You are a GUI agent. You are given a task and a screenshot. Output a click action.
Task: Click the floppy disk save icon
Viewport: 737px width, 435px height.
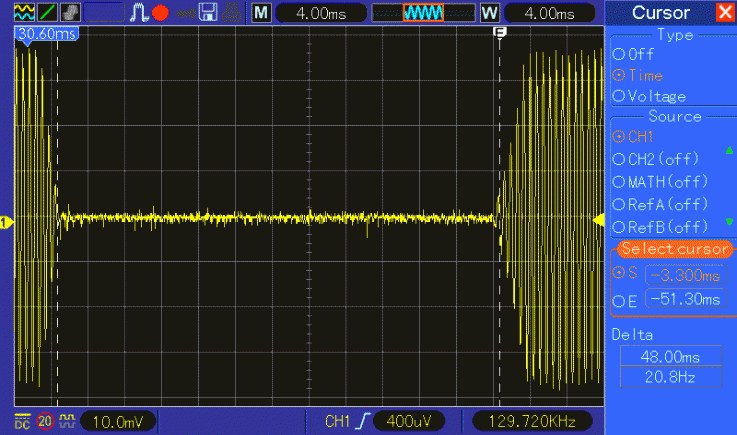tap(209, 13)
